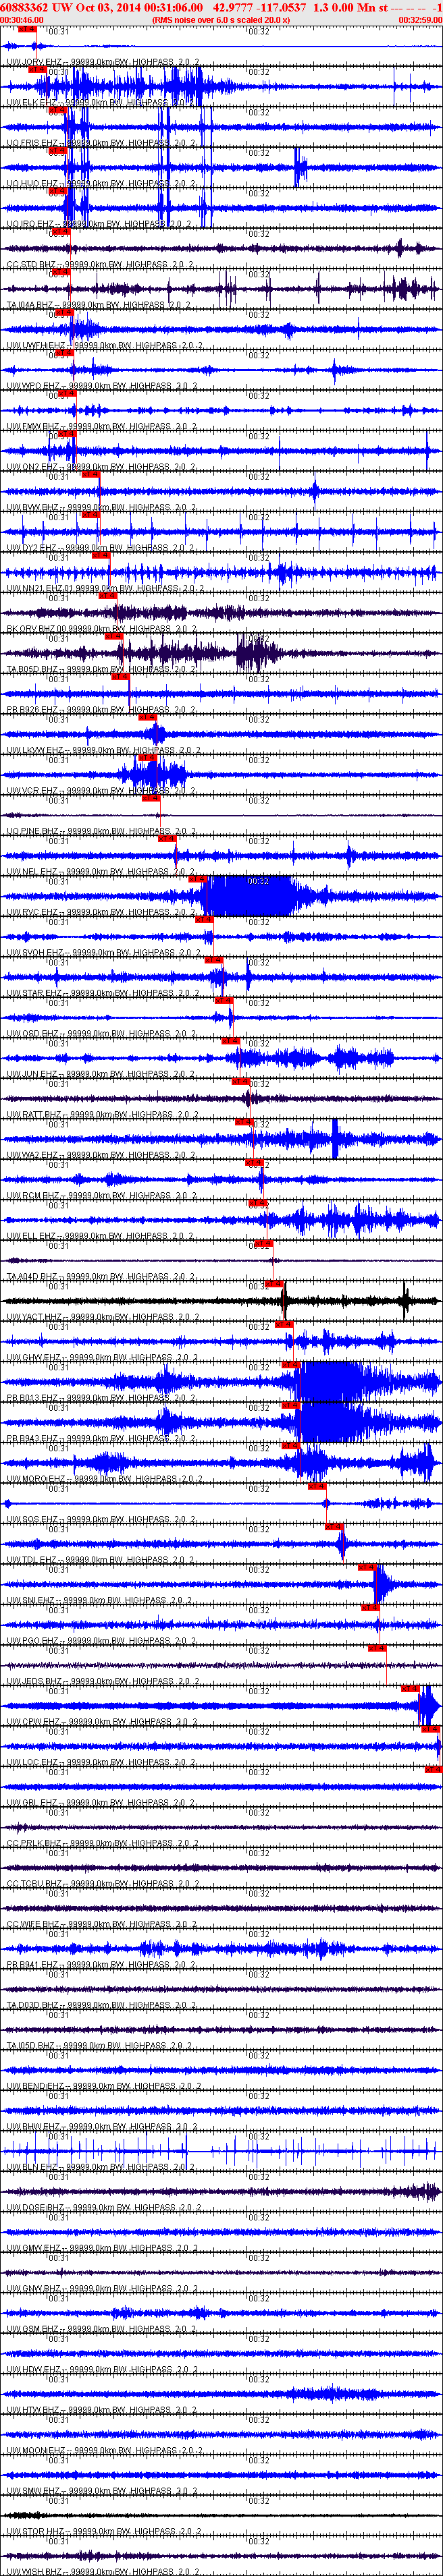Screen dimensions: 443x2576
Task: Select the RMS noise scaling note in the header
Action: pos(221,19)
